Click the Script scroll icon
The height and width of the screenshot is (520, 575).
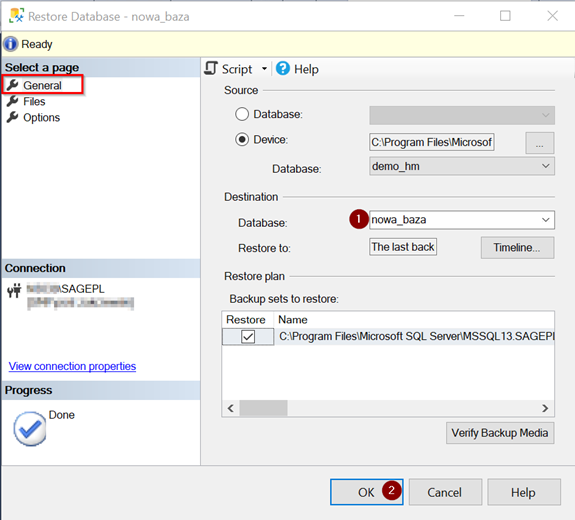[211, 69]
